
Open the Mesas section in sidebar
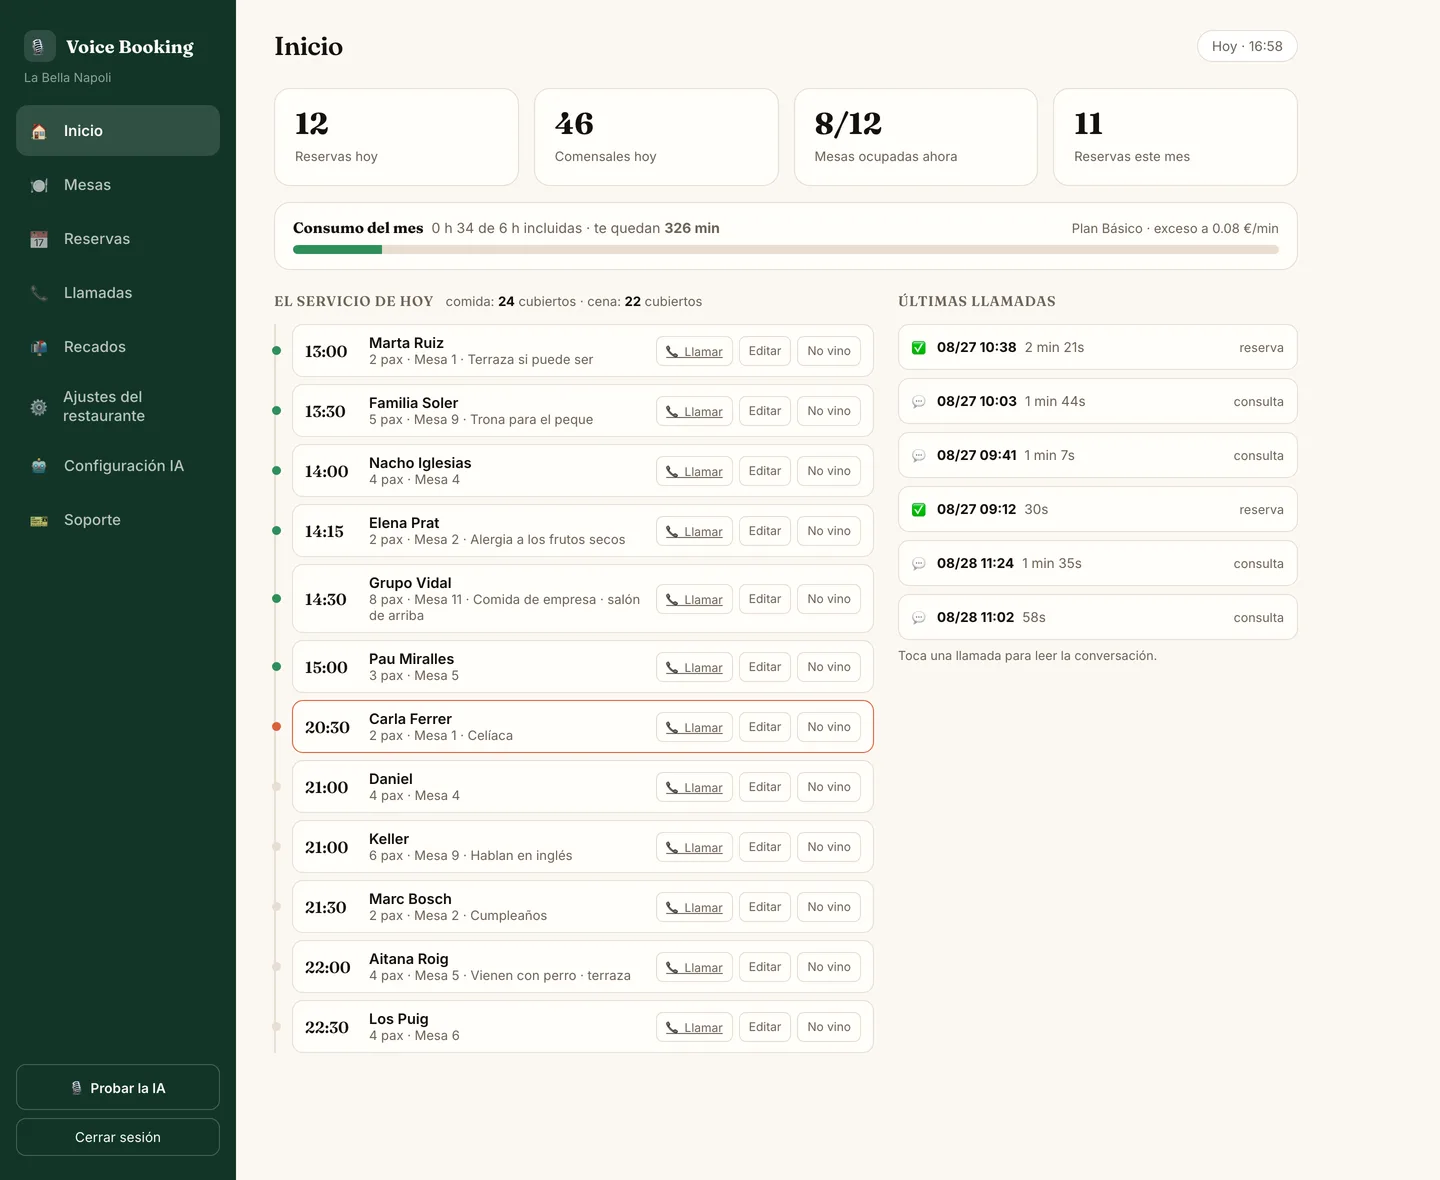click(x=118, y=185)
